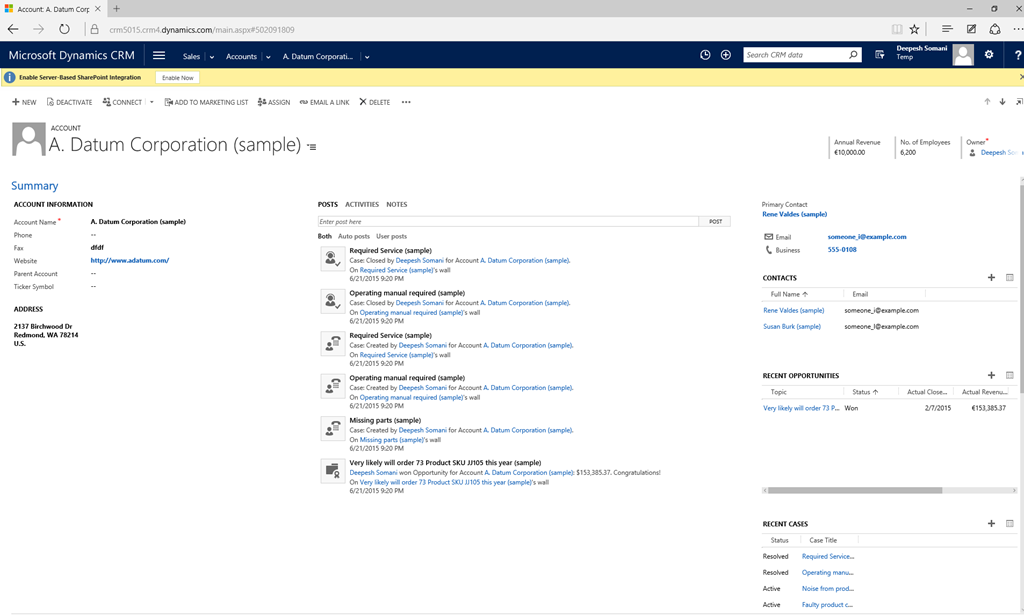Expand the Sales navigation dropdown
The image size is (1024, 615).
click(x=212, y=57)
